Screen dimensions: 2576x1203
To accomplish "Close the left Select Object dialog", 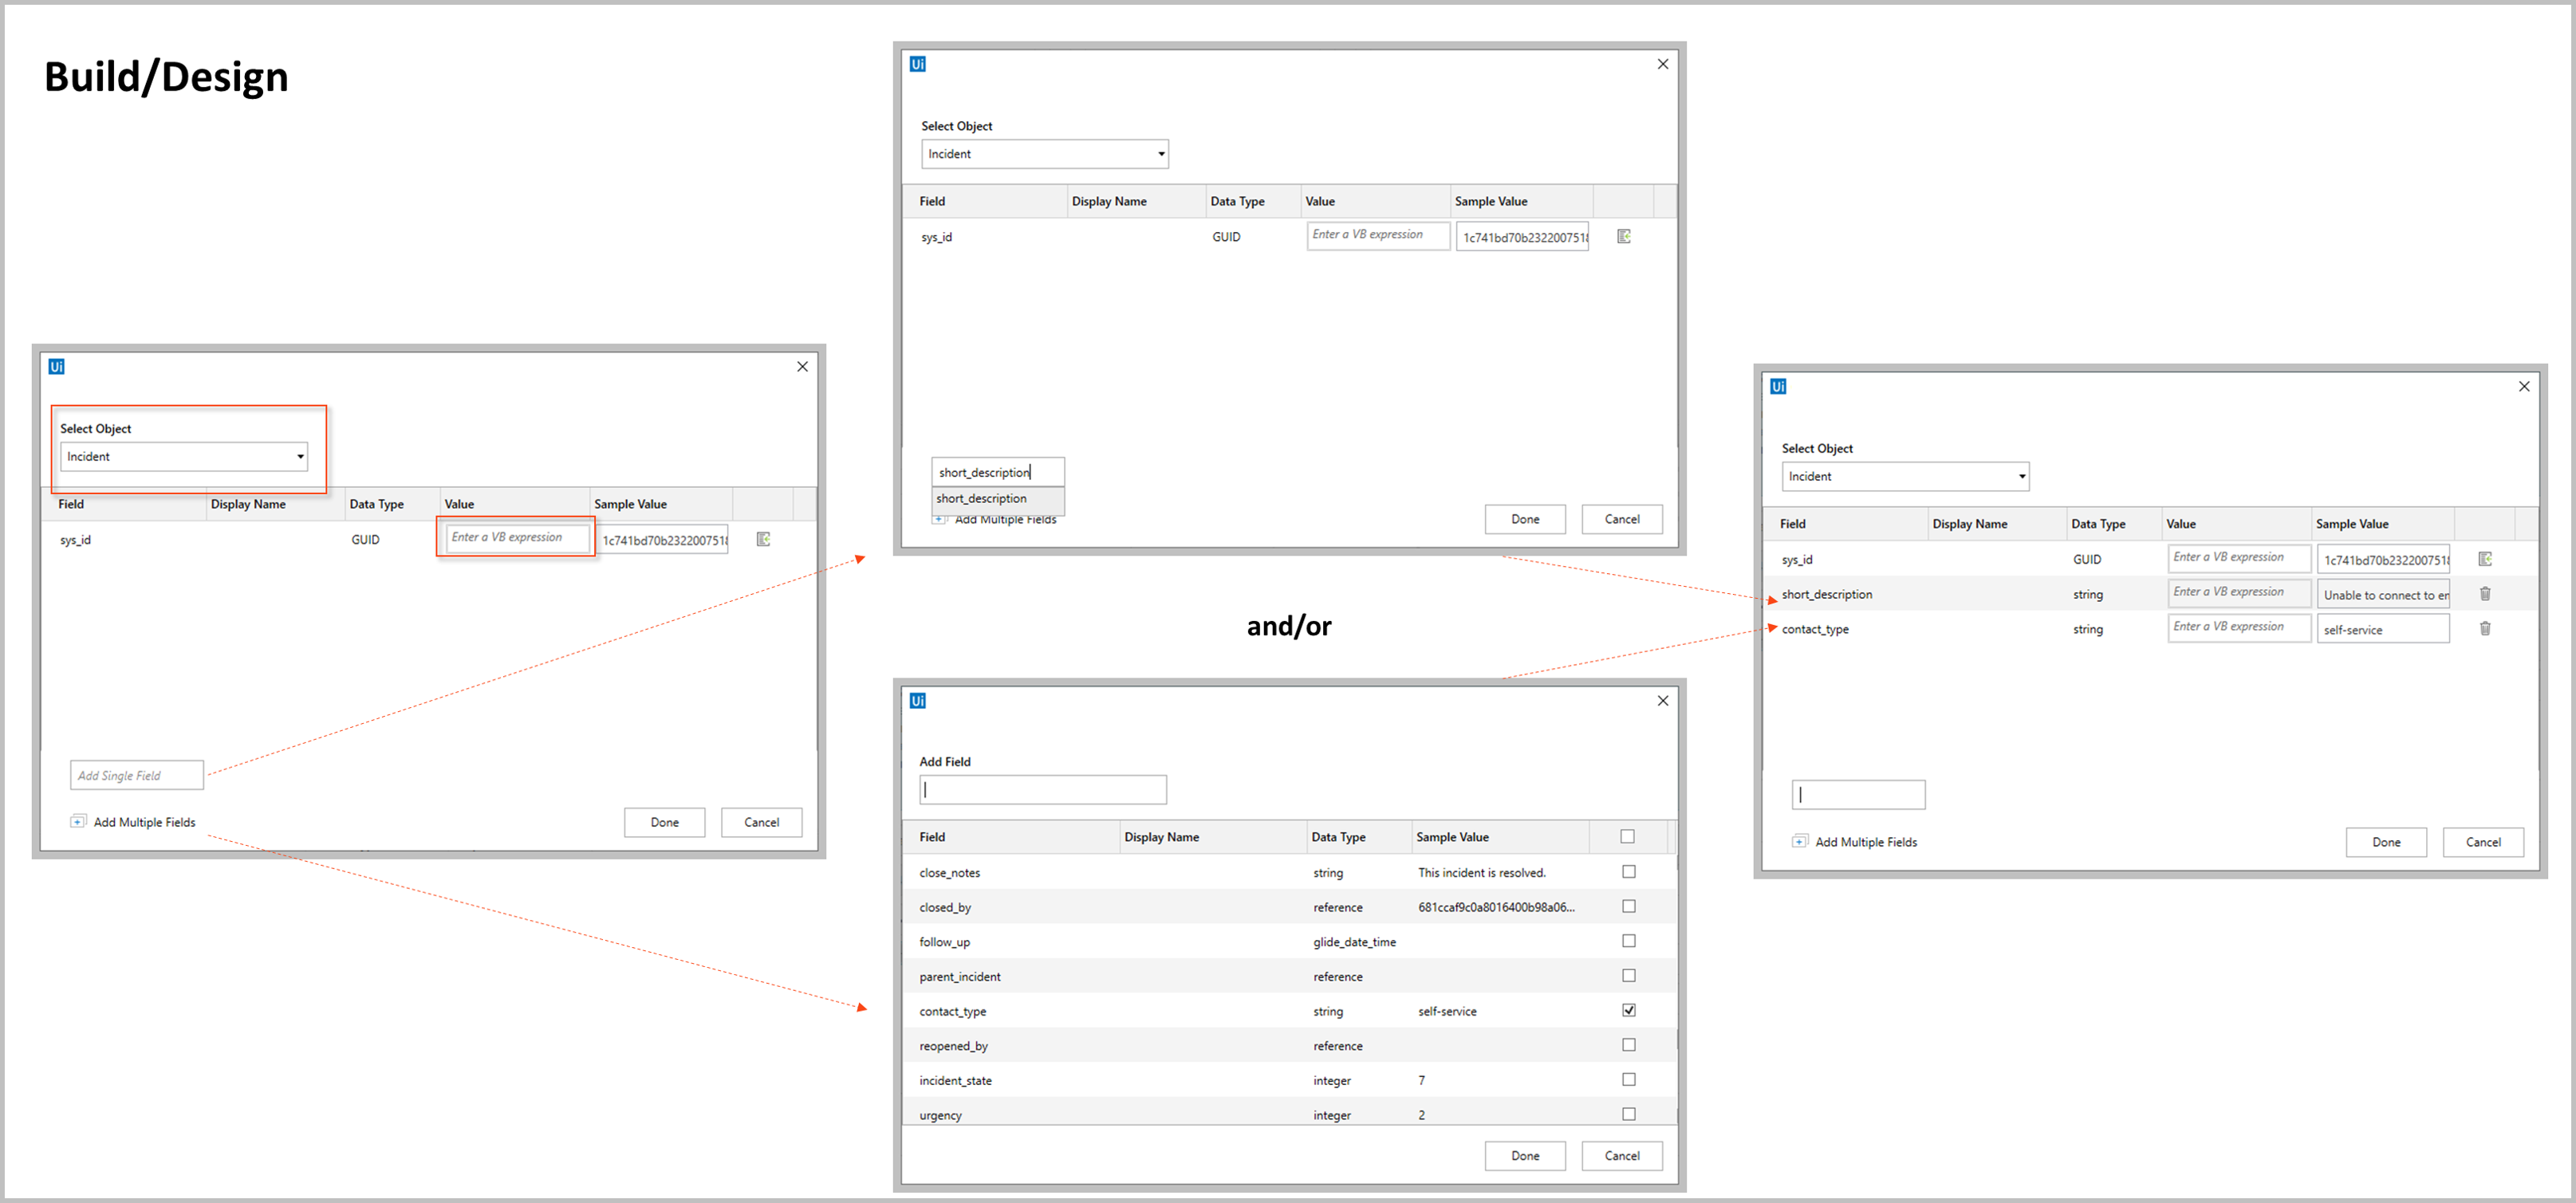I will (802, 367).
